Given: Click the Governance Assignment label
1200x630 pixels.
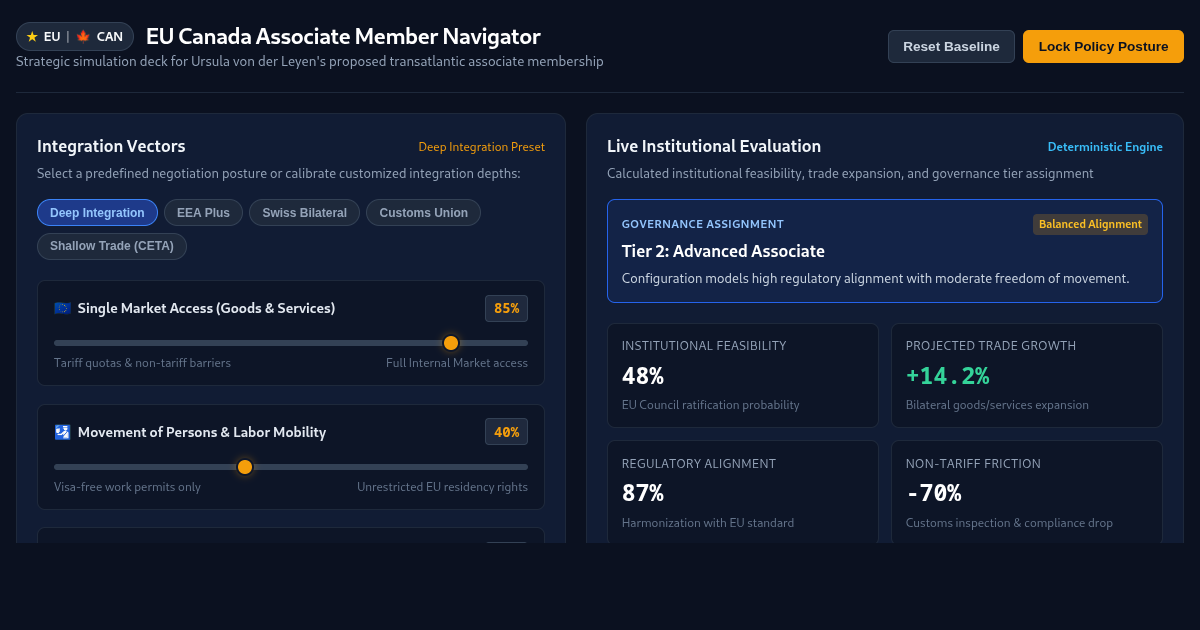Looking at the screenshot, I should (x=703, y=224).
